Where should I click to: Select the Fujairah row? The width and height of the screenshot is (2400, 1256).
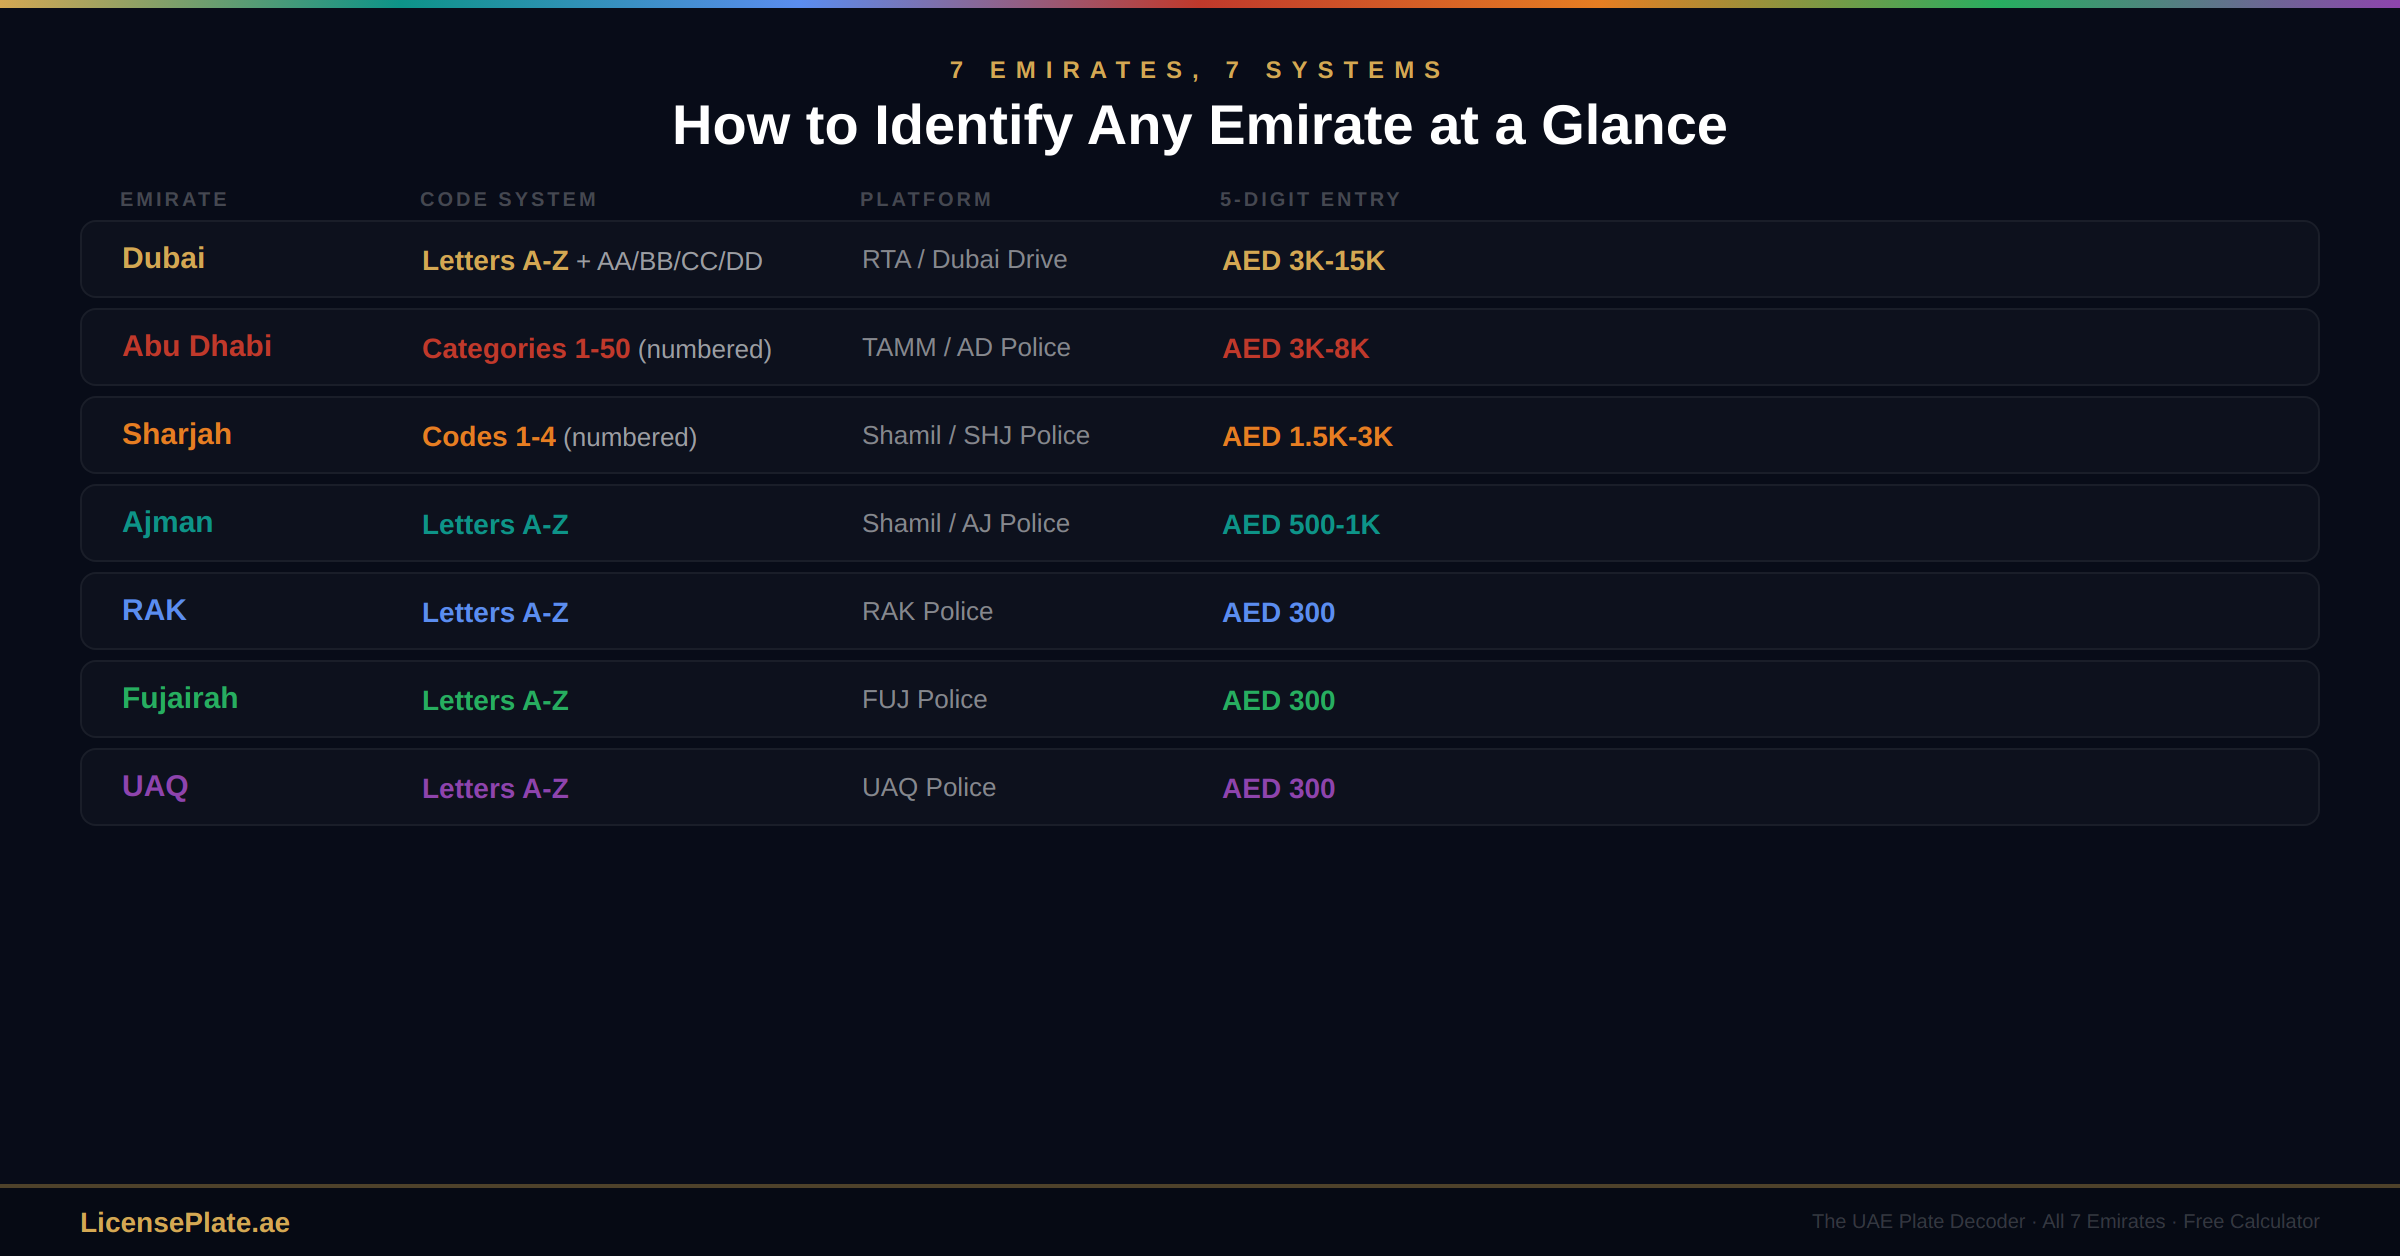1200,698
